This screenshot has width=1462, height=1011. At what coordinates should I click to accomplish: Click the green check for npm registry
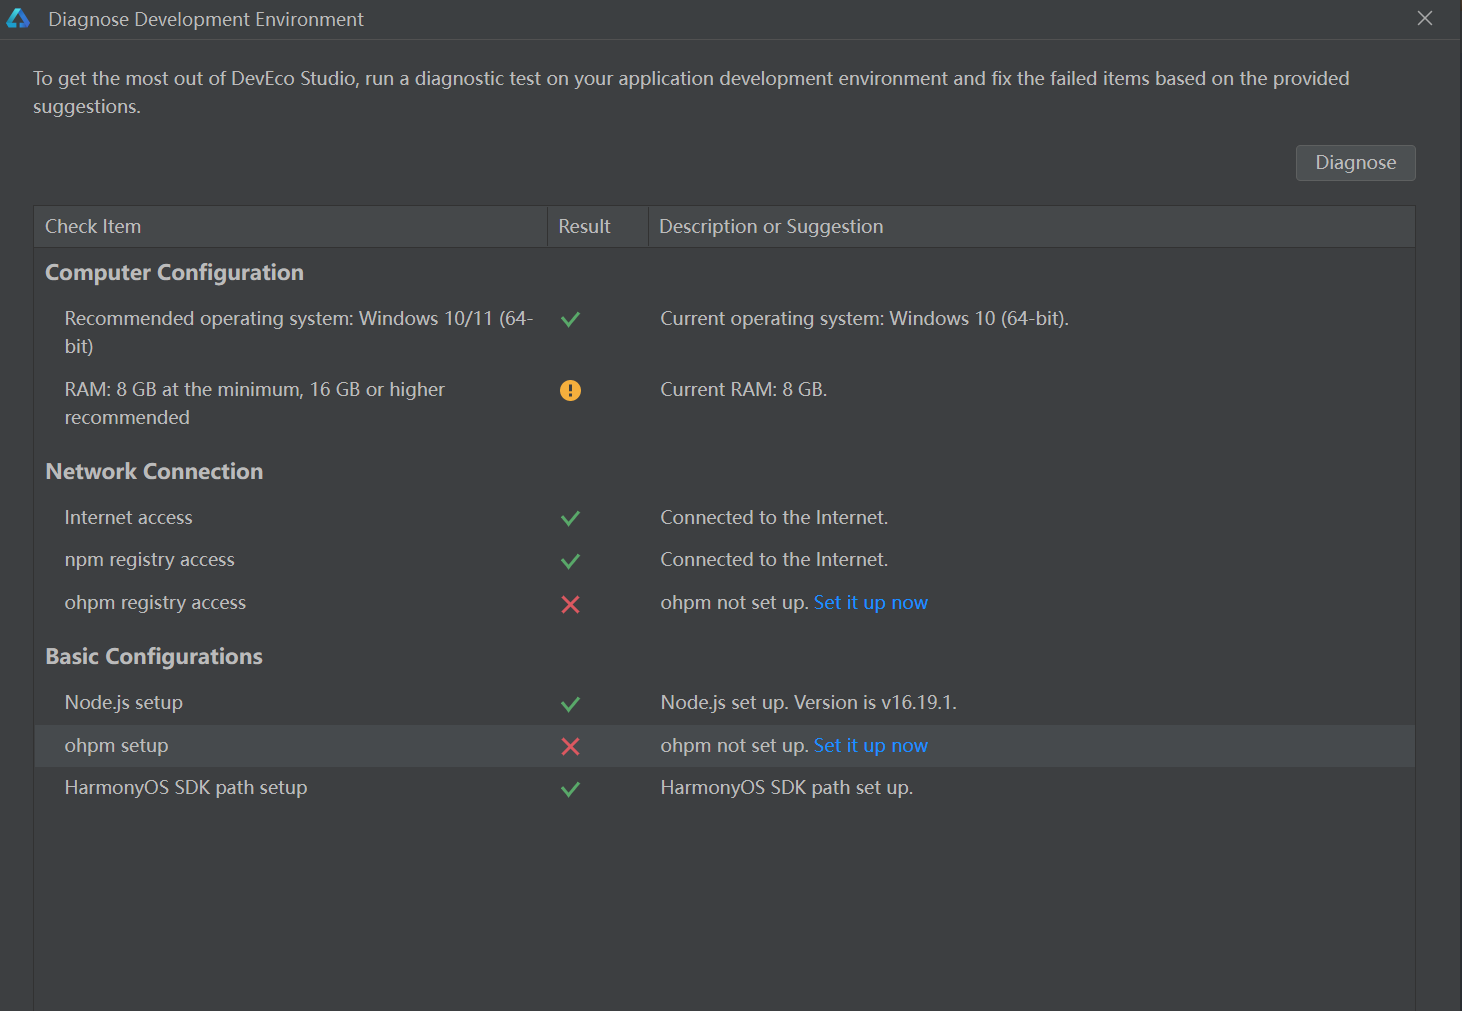(x=570, y=561)
